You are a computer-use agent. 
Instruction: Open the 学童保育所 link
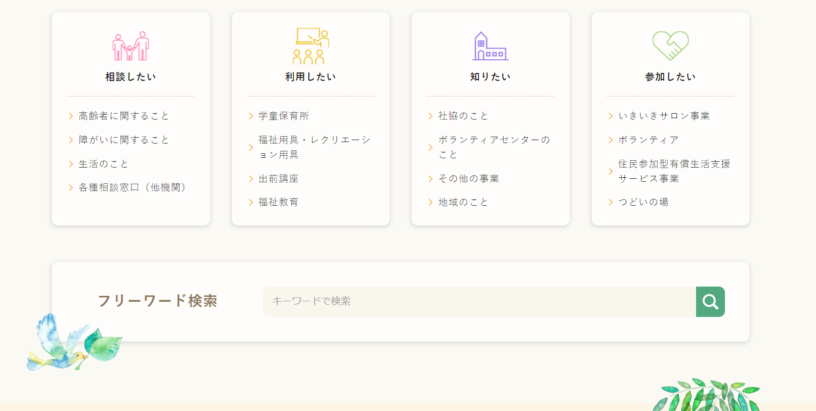[284, 116]
